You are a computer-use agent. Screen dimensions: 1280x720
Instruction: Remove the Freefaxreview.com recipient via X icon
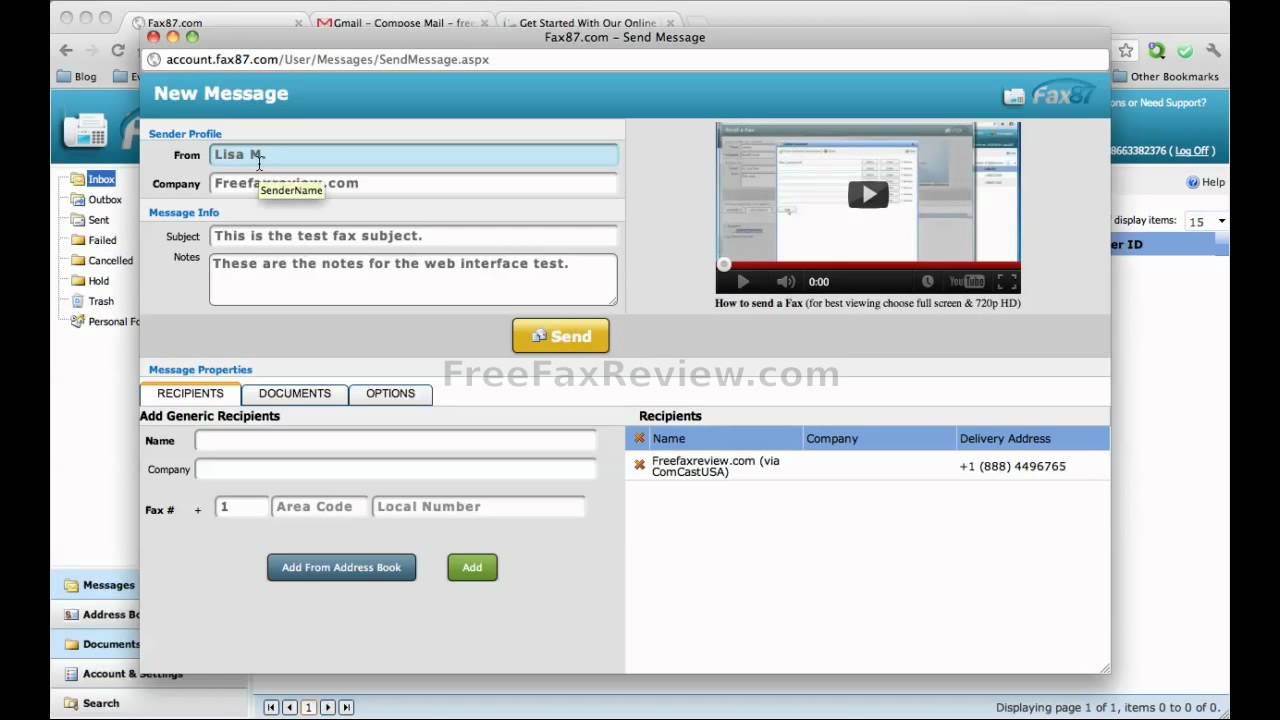click(639, 465)
